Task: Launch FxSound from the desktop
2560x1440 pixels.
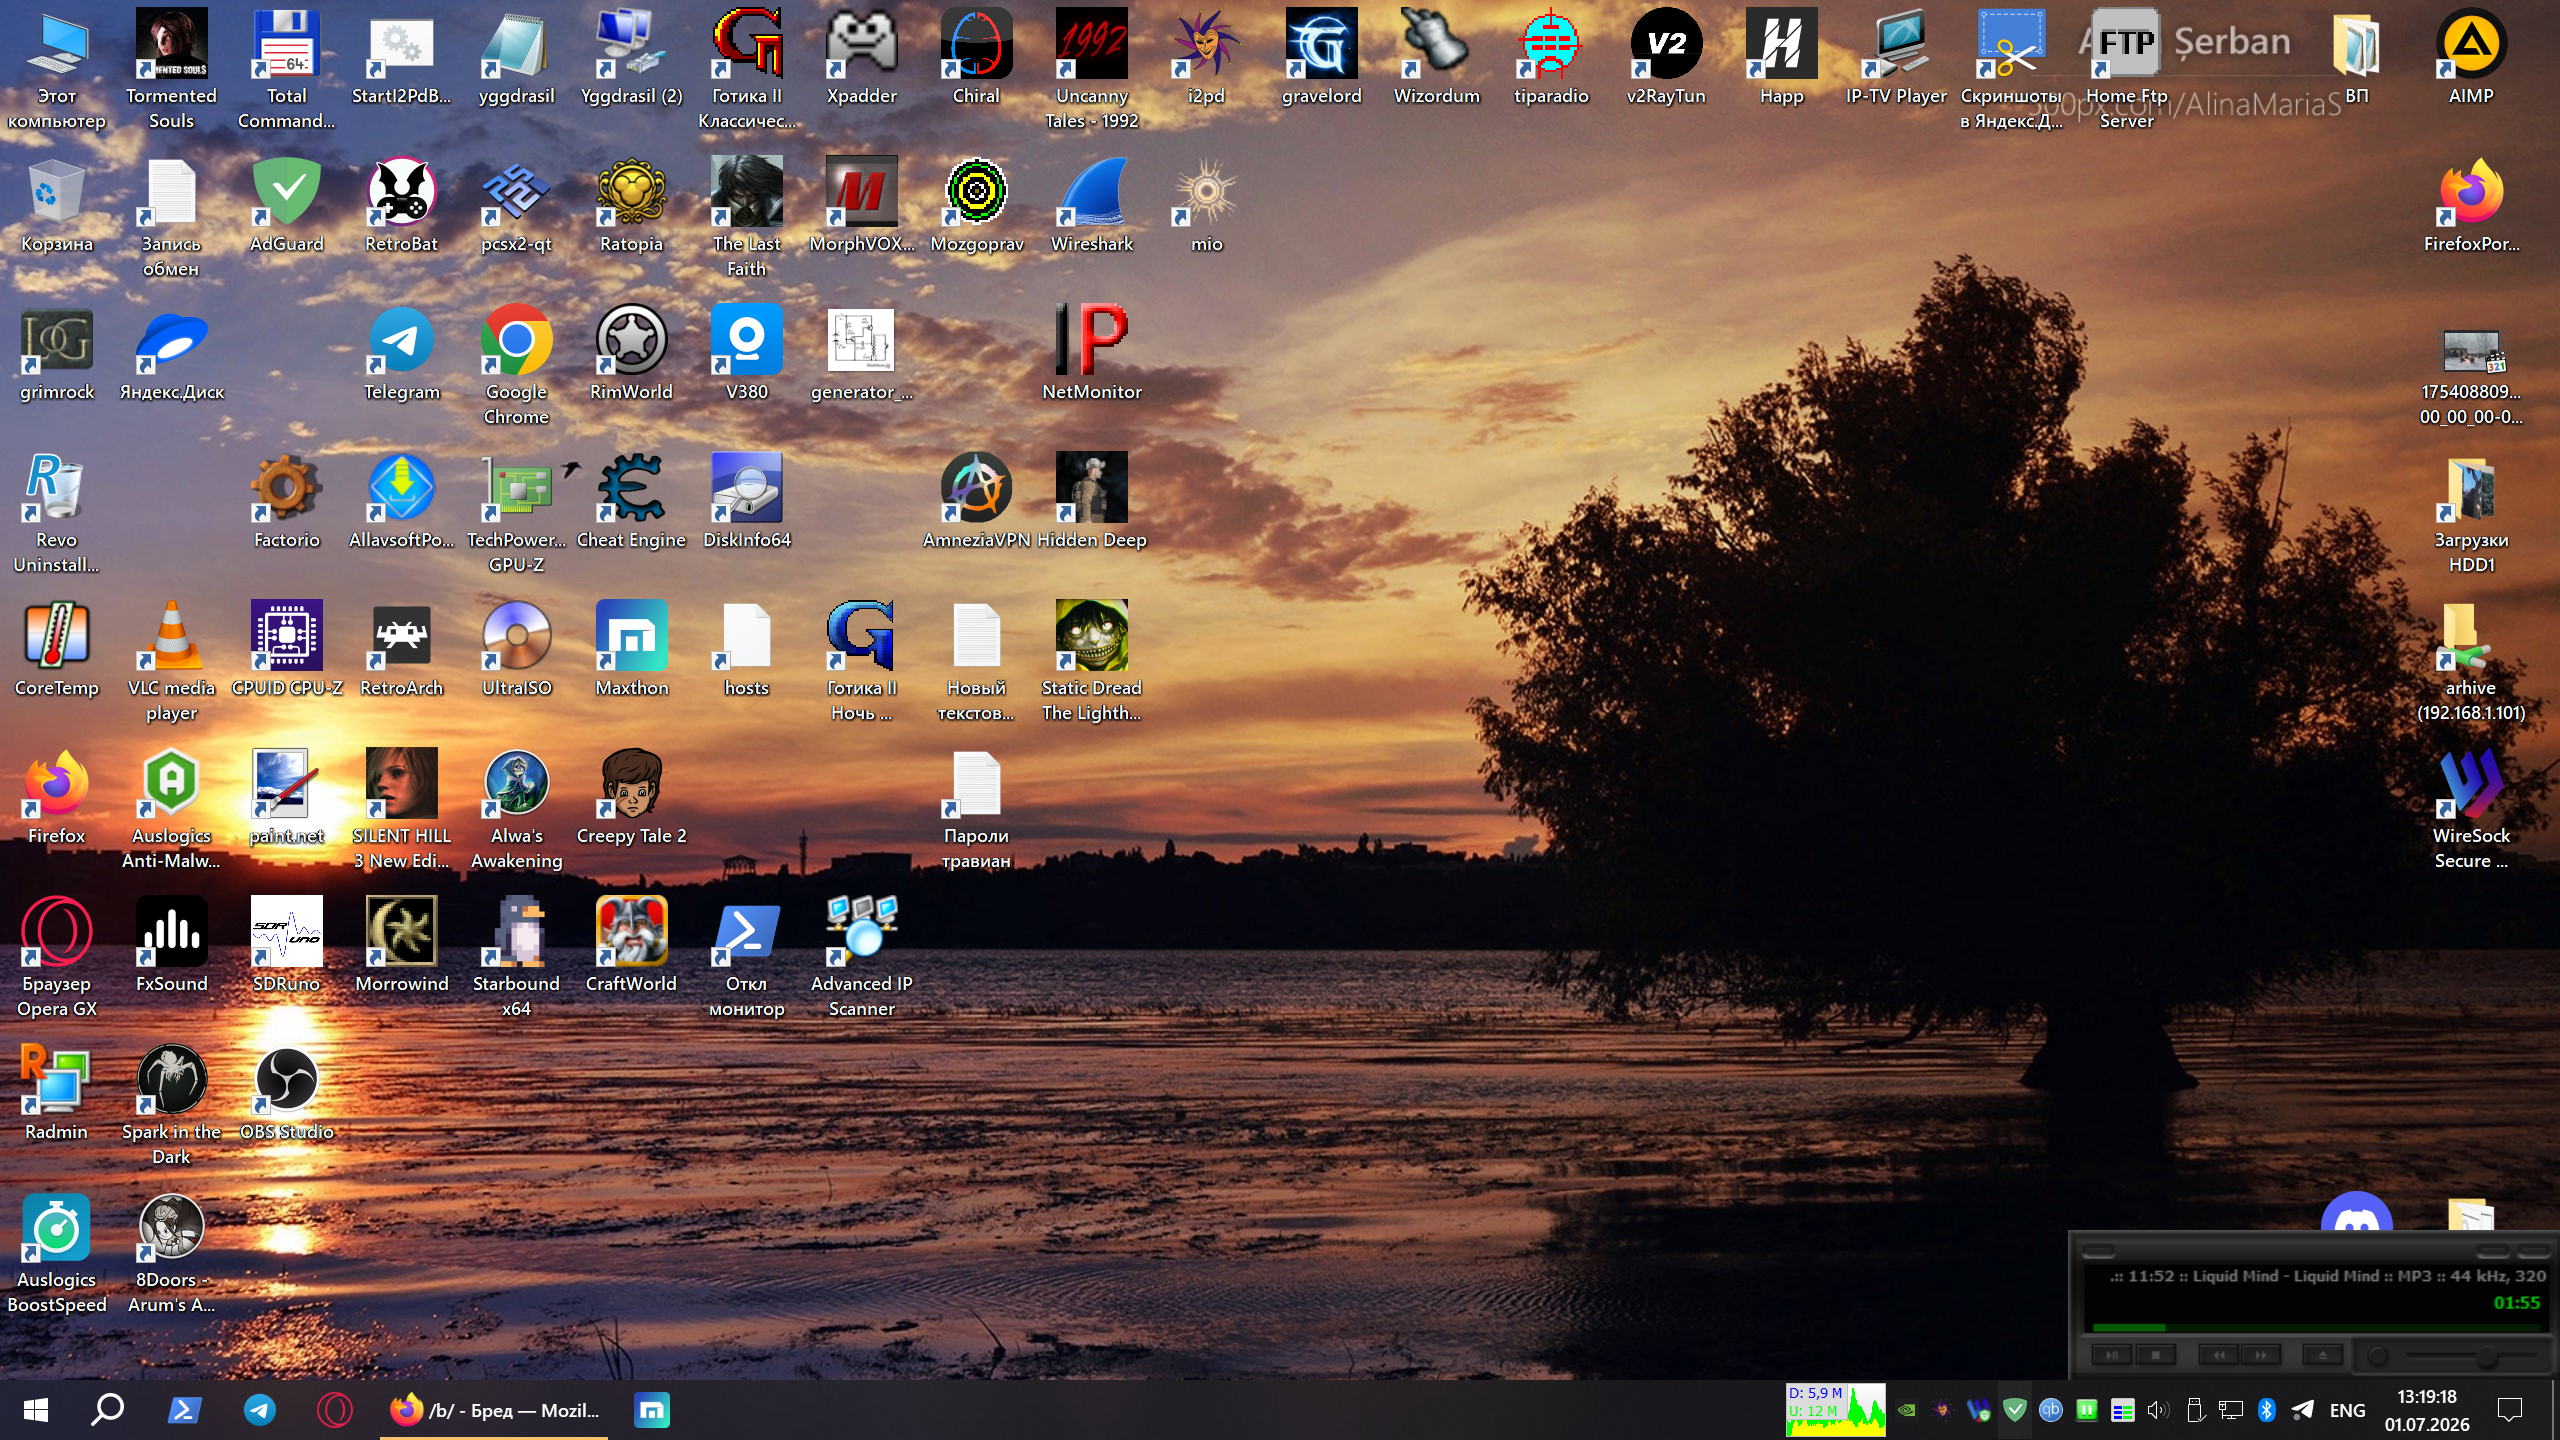Action: [172, 946]
